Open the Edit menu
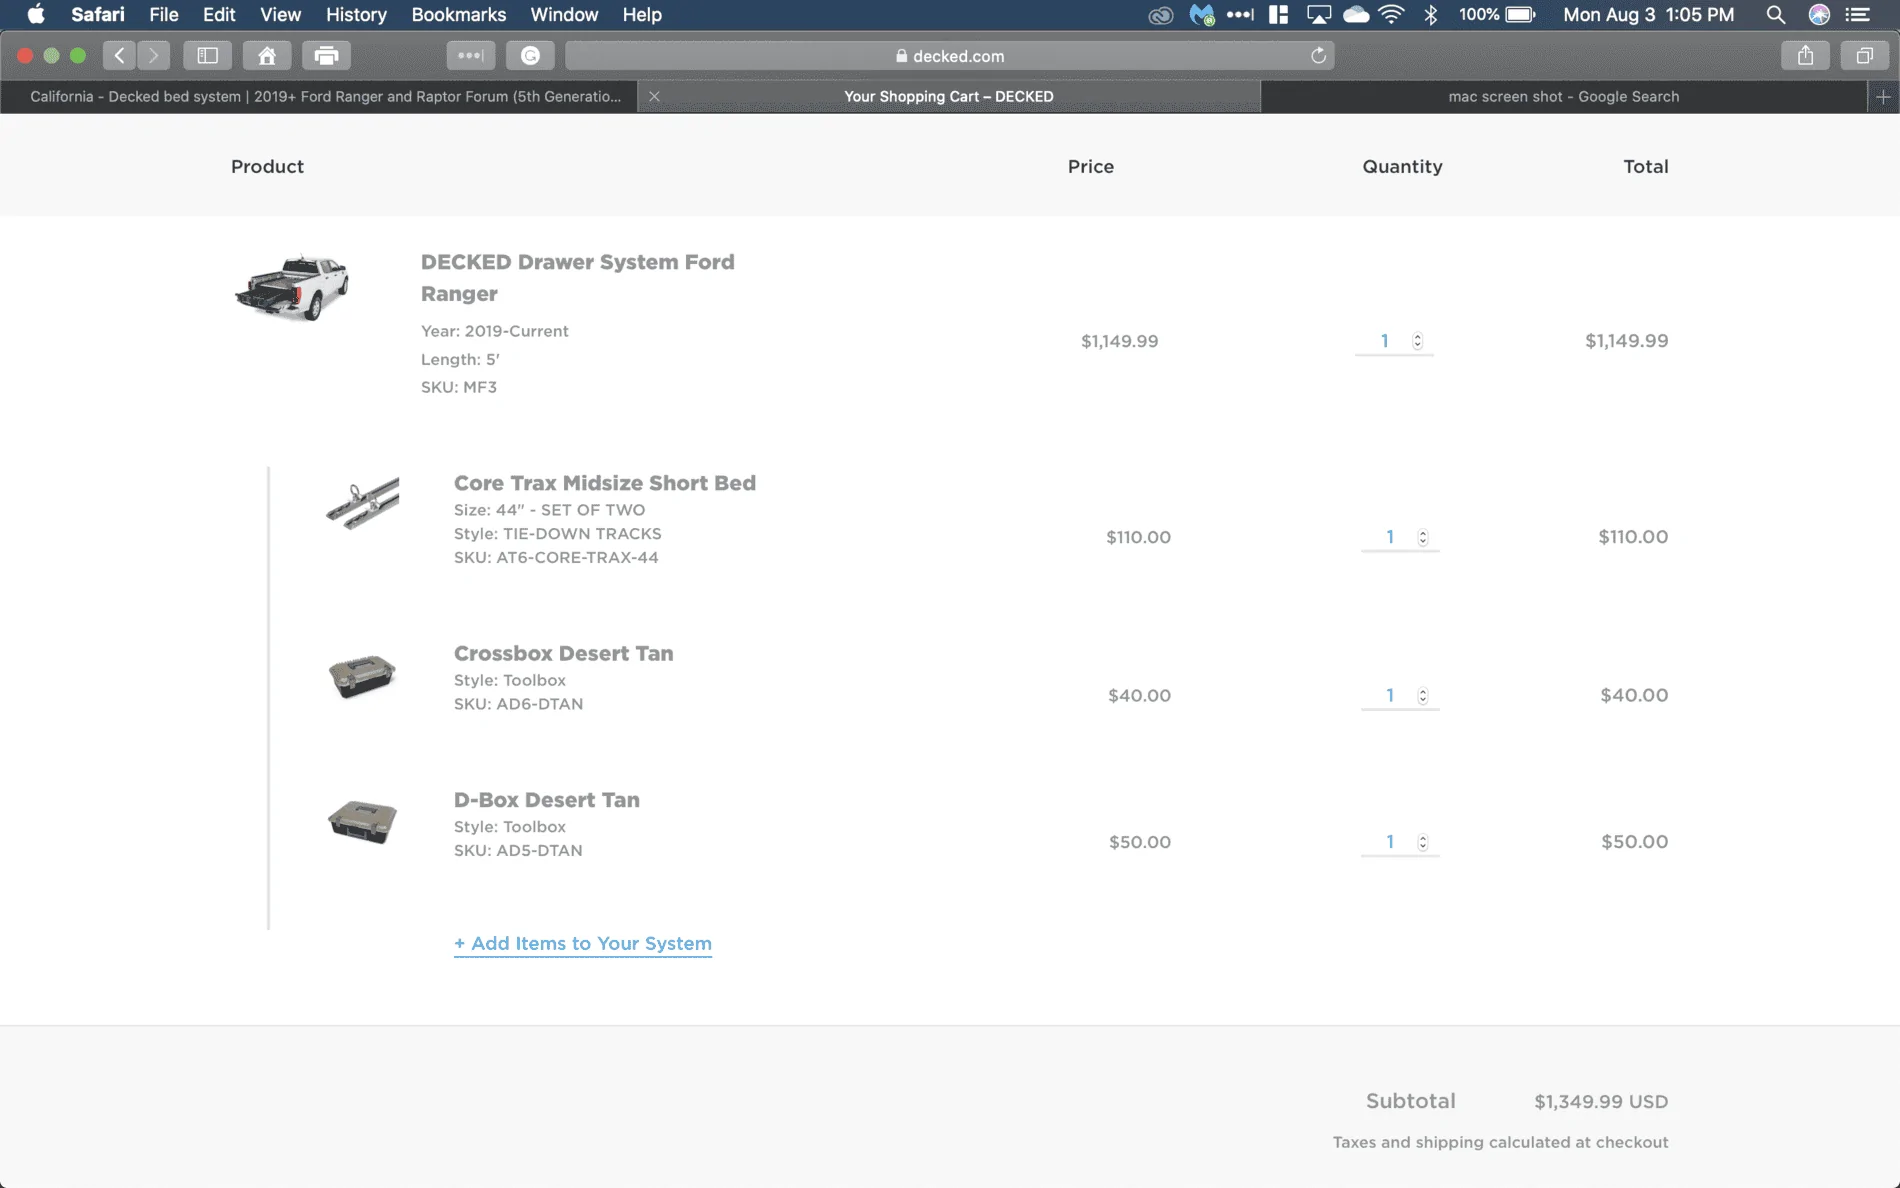Screen dimensions: 1900x1188 point(219,15)
